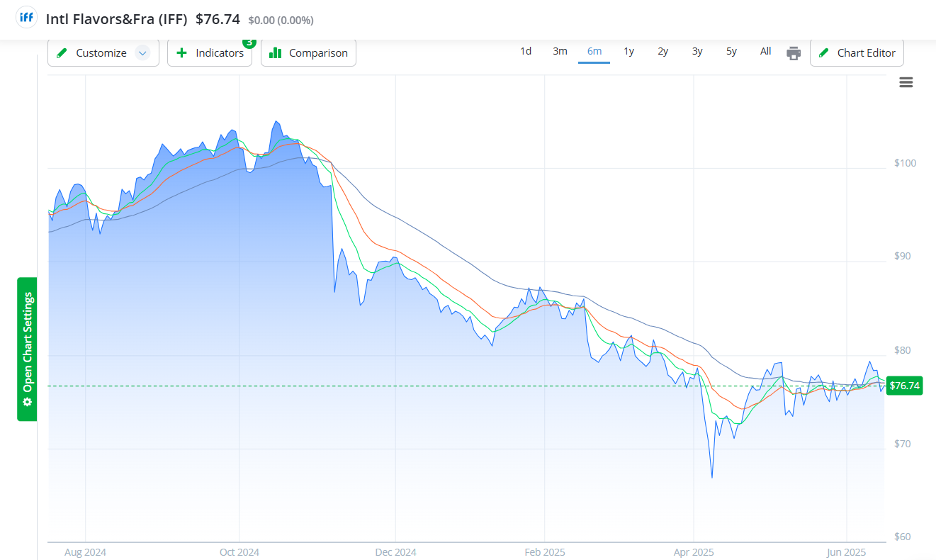The image size is (936, 560).
Task: Select the All time range
Action: 765,51
